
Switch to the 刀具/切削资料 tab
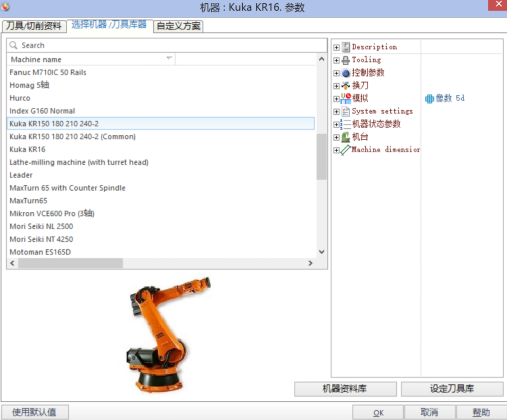point(34,26)
